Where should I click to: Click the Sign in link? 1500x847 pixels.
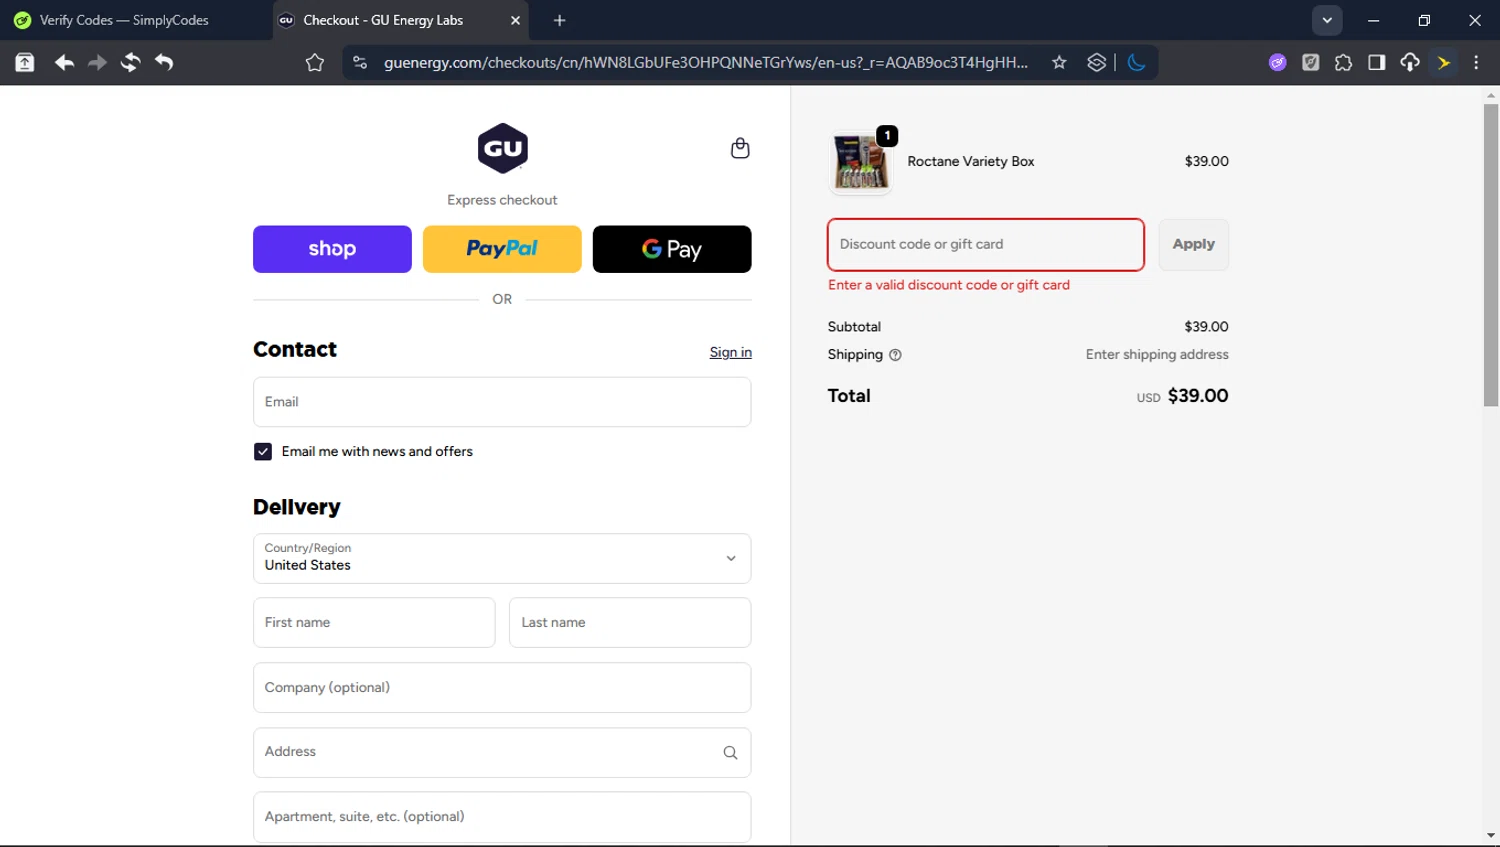click(x=730, y=352)
